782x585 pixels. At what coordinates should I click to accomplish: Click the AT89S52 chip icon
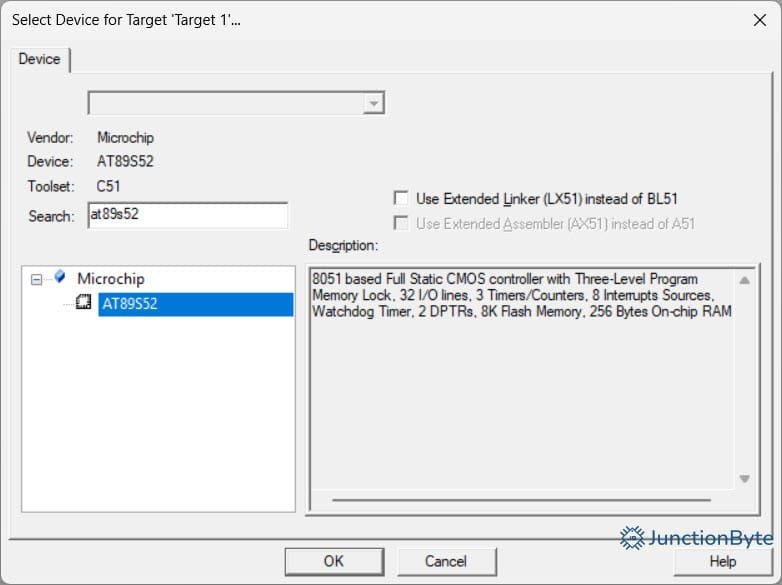coord(84,303)
